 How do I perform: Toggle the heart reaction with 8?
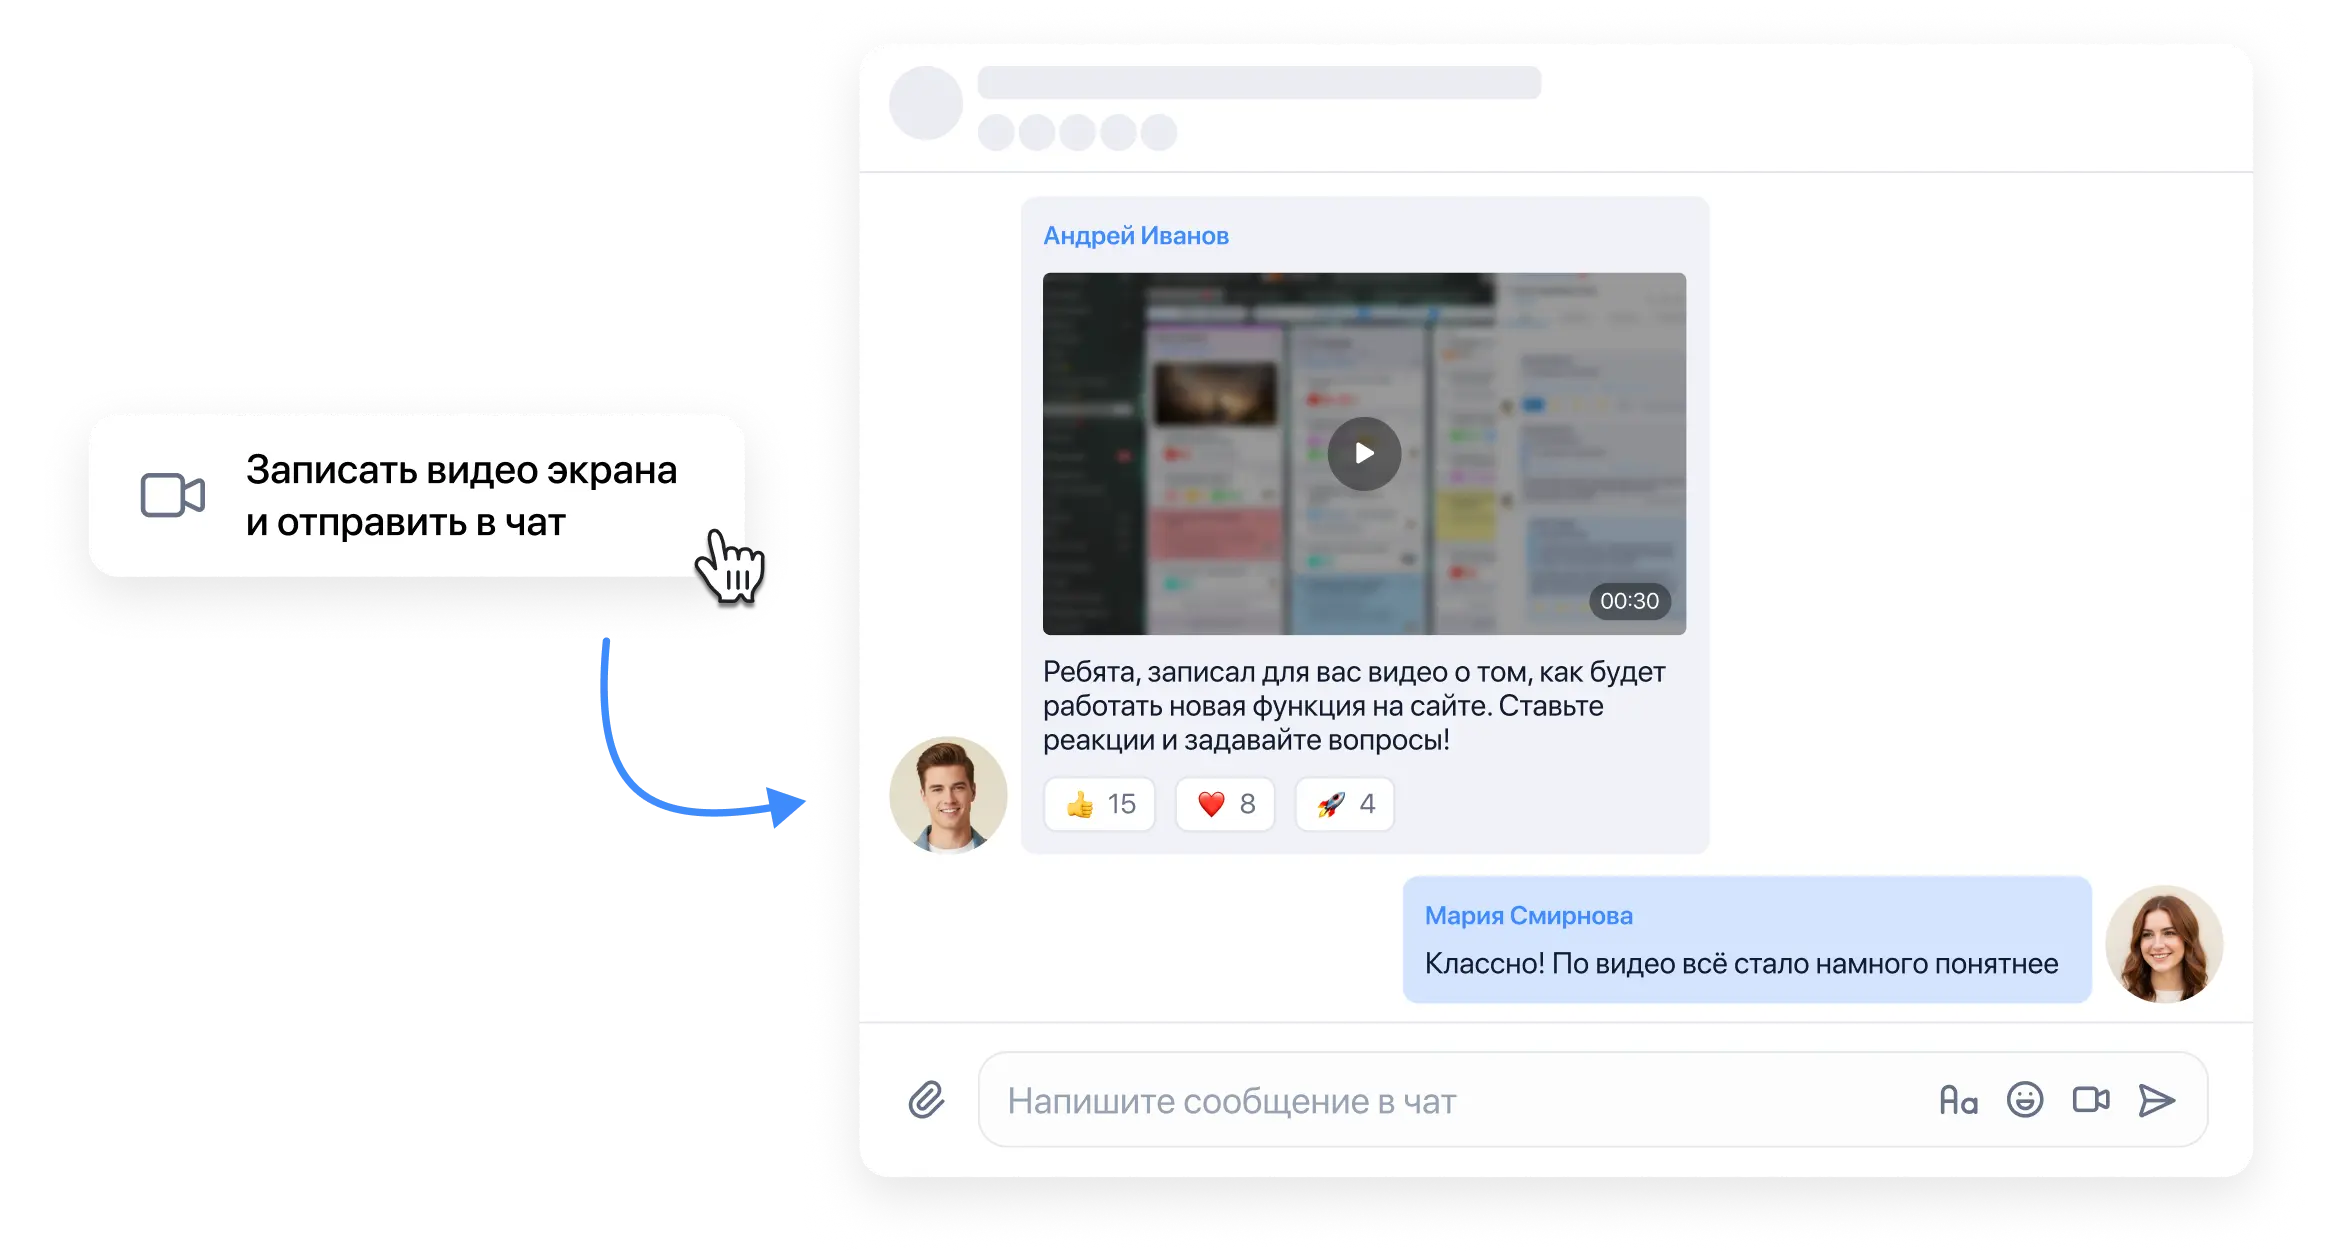coord(1225,804)
